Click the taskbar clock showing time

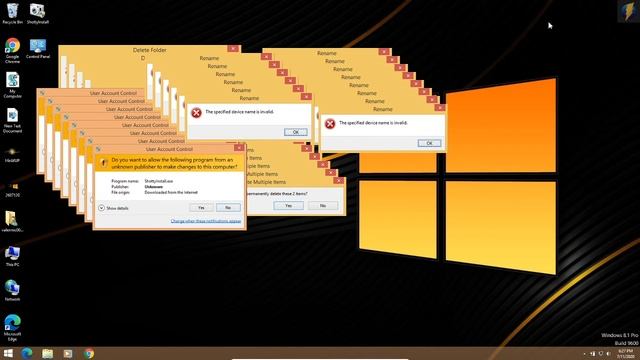pos(625,353)
